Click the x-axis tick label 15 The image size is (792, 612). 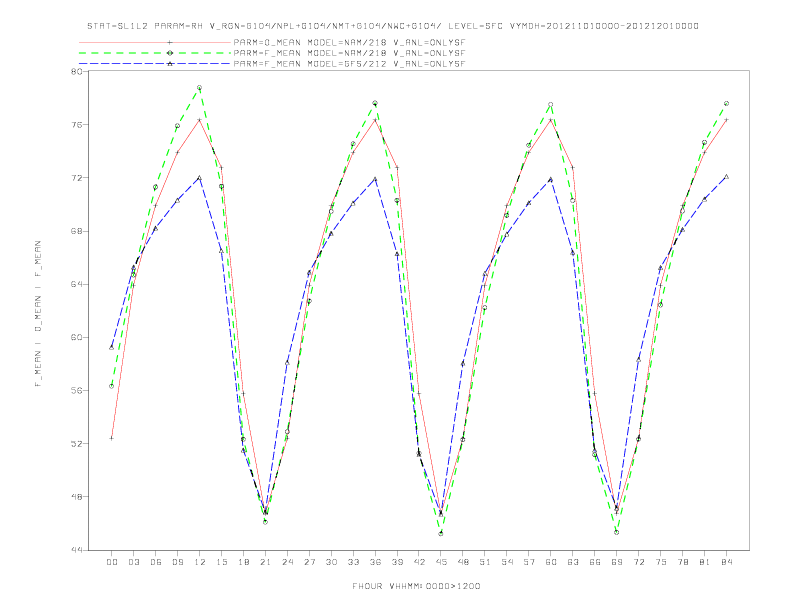(x=221, y=562)
